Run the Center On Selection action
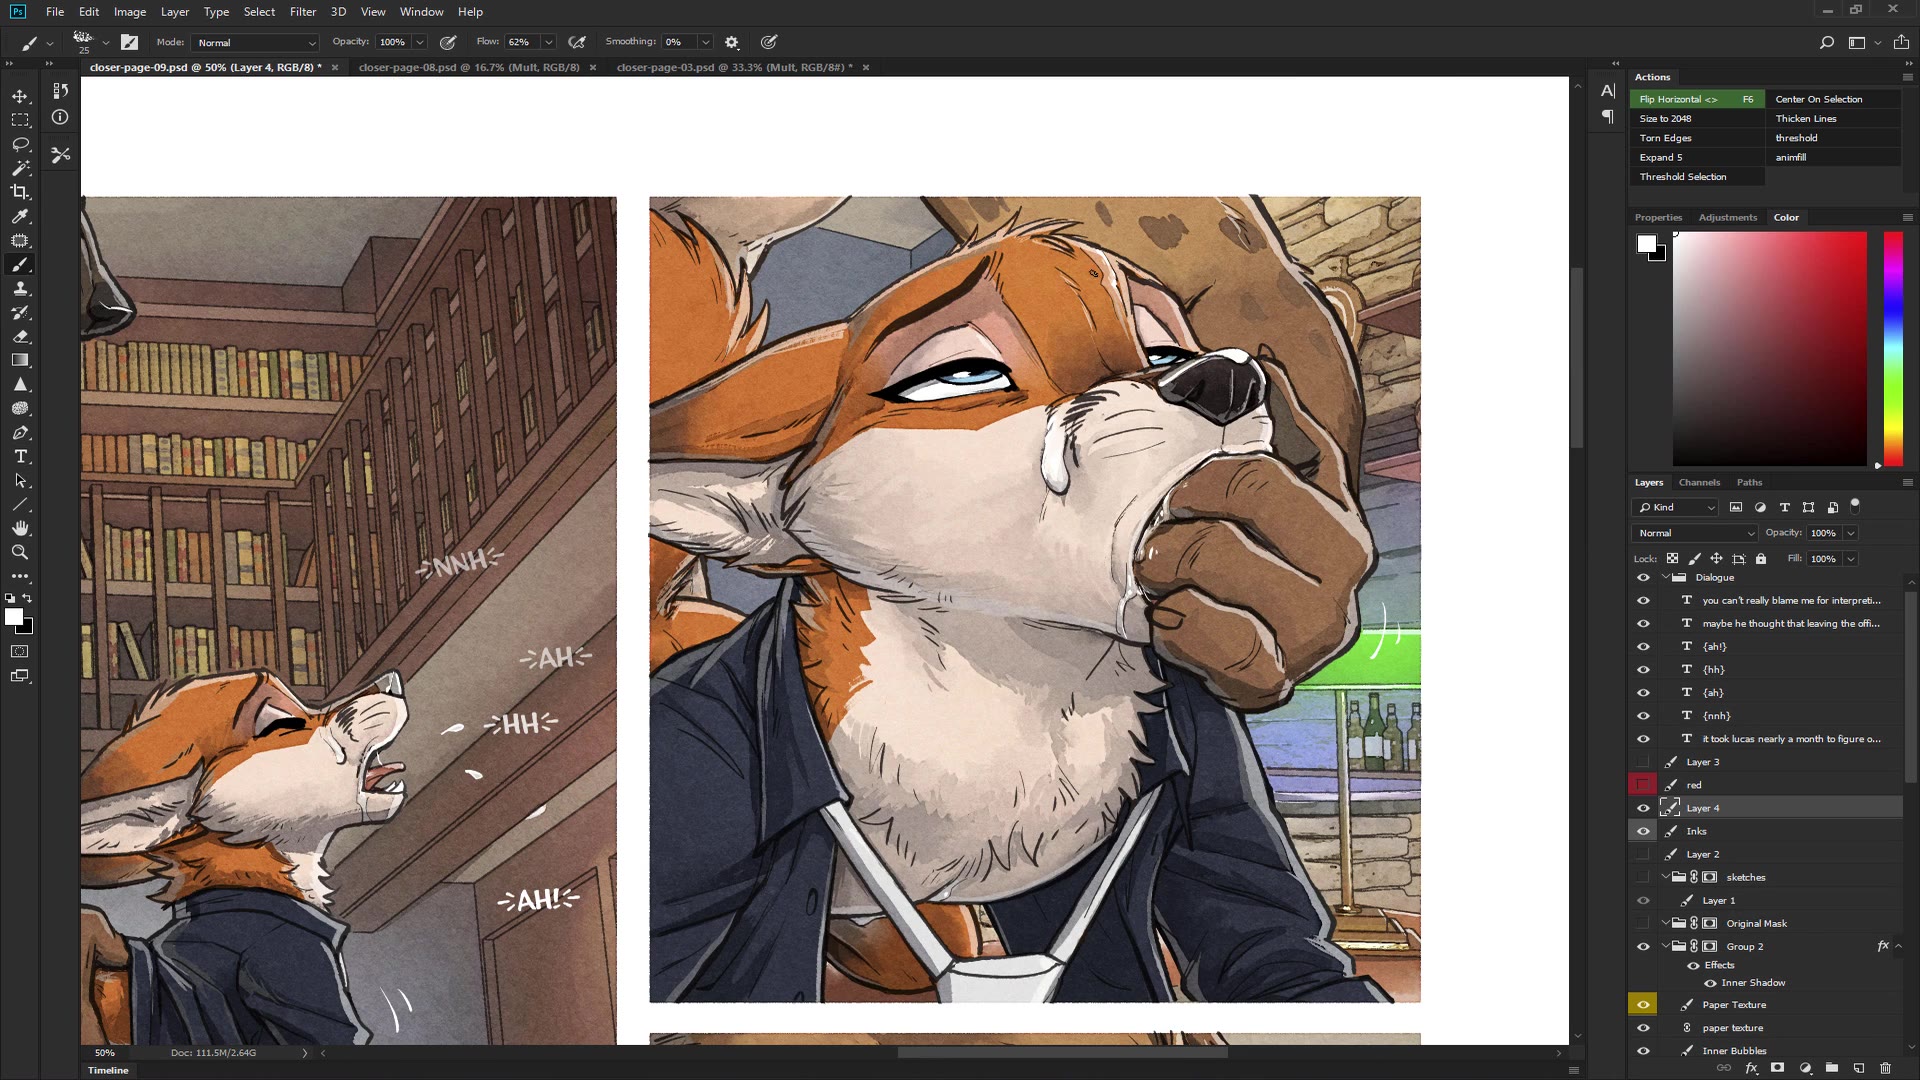 pos(1833,99)
